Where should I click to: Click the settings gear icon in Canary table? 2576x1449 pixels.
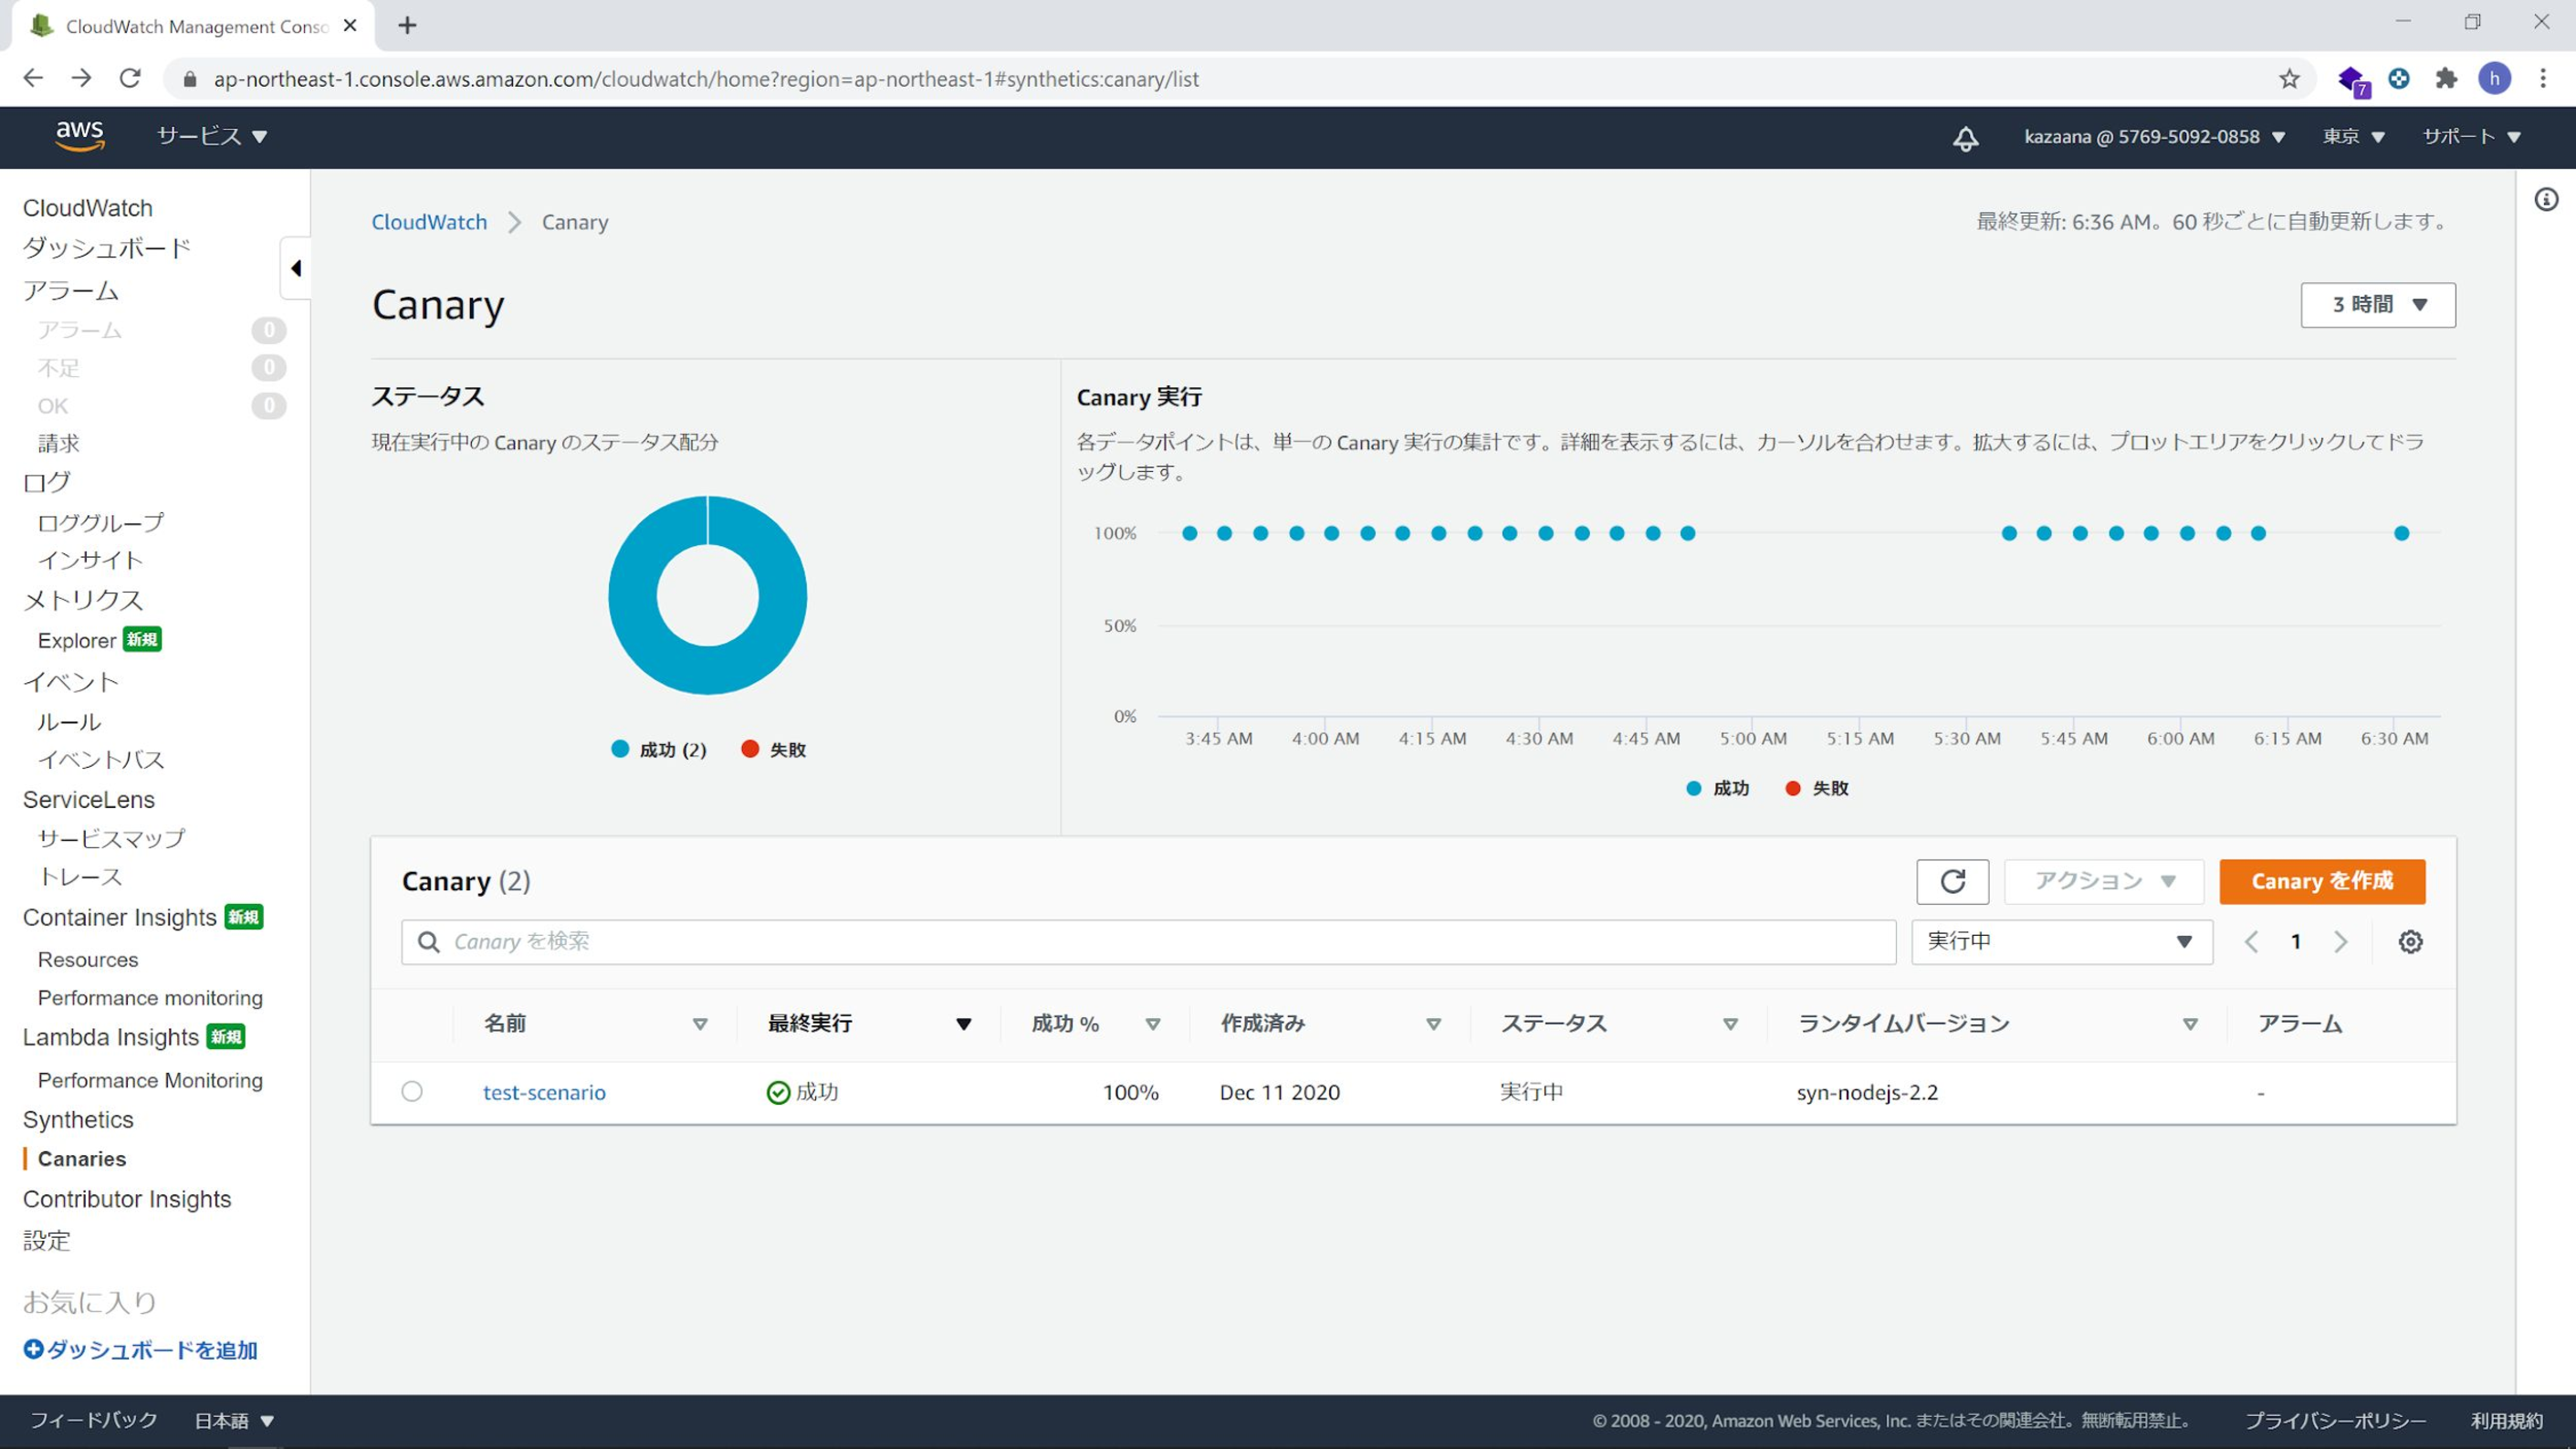click(2412, 941)
